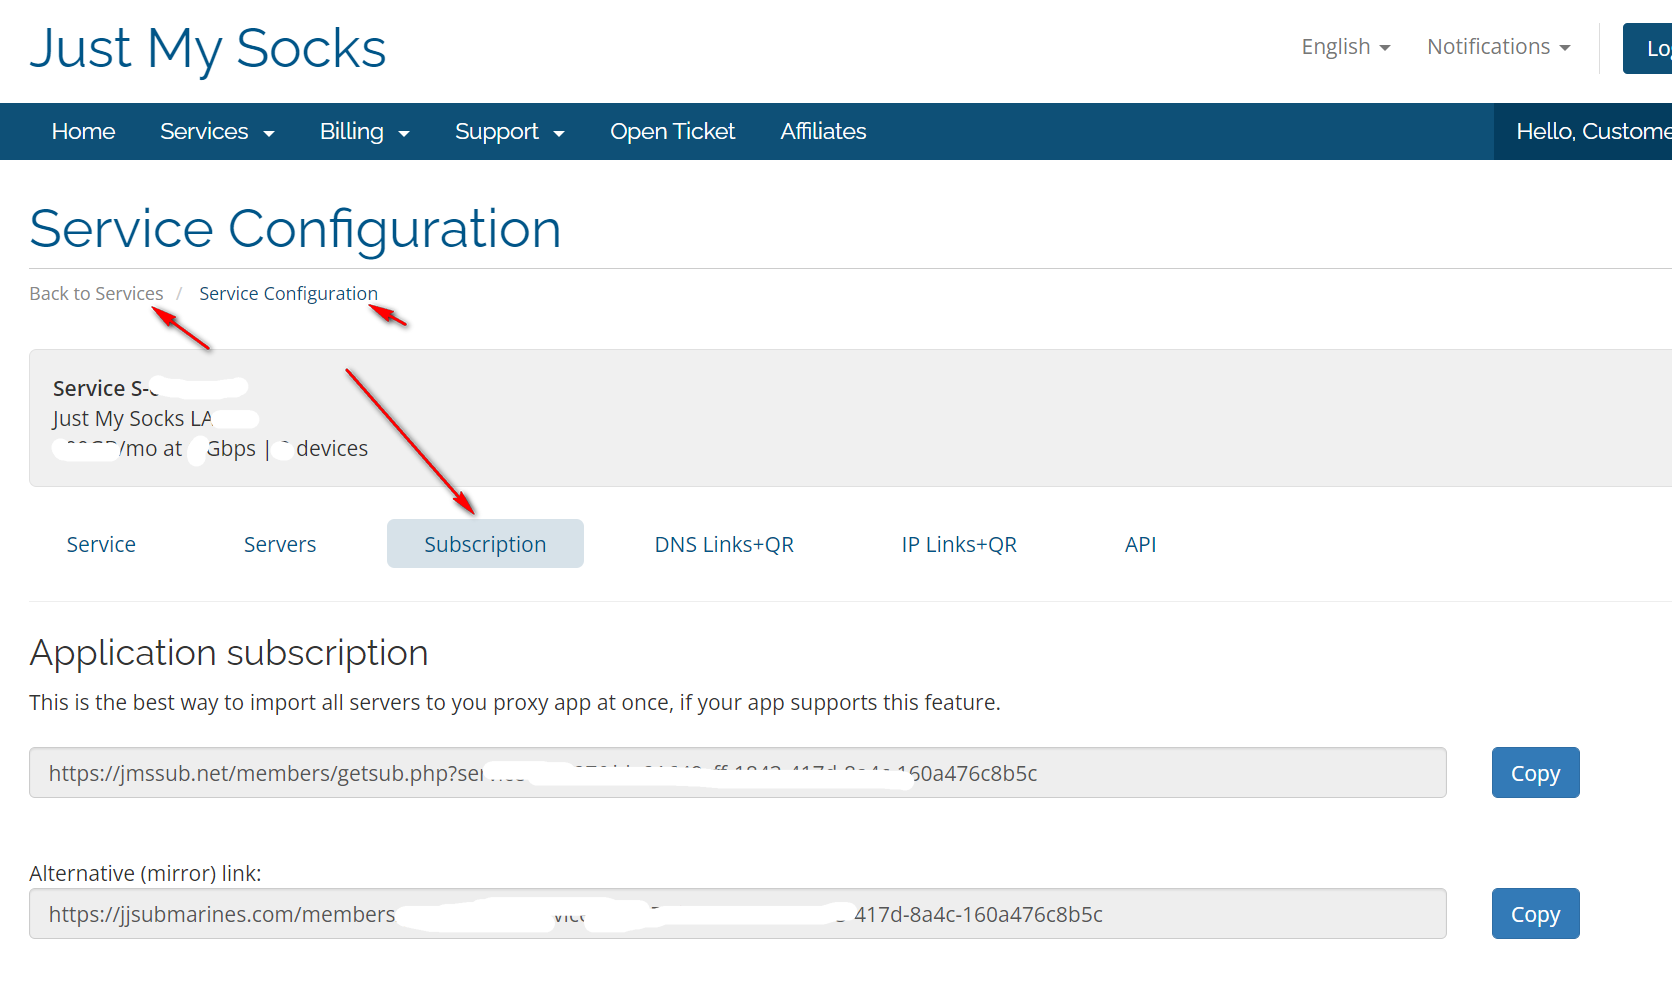The image size is (1672, 1005).
Task: Expand the Services menu
Action: point(217,132)
